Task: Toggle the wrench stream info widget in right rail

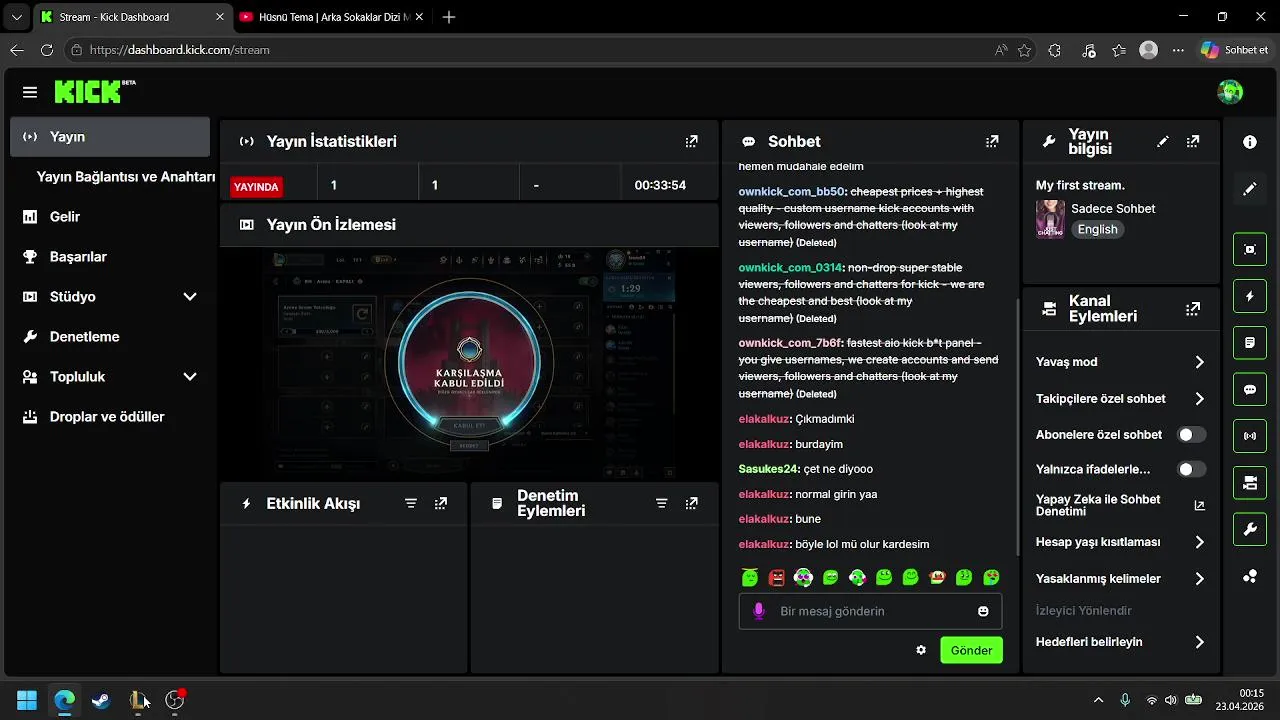Action: 1250,530
